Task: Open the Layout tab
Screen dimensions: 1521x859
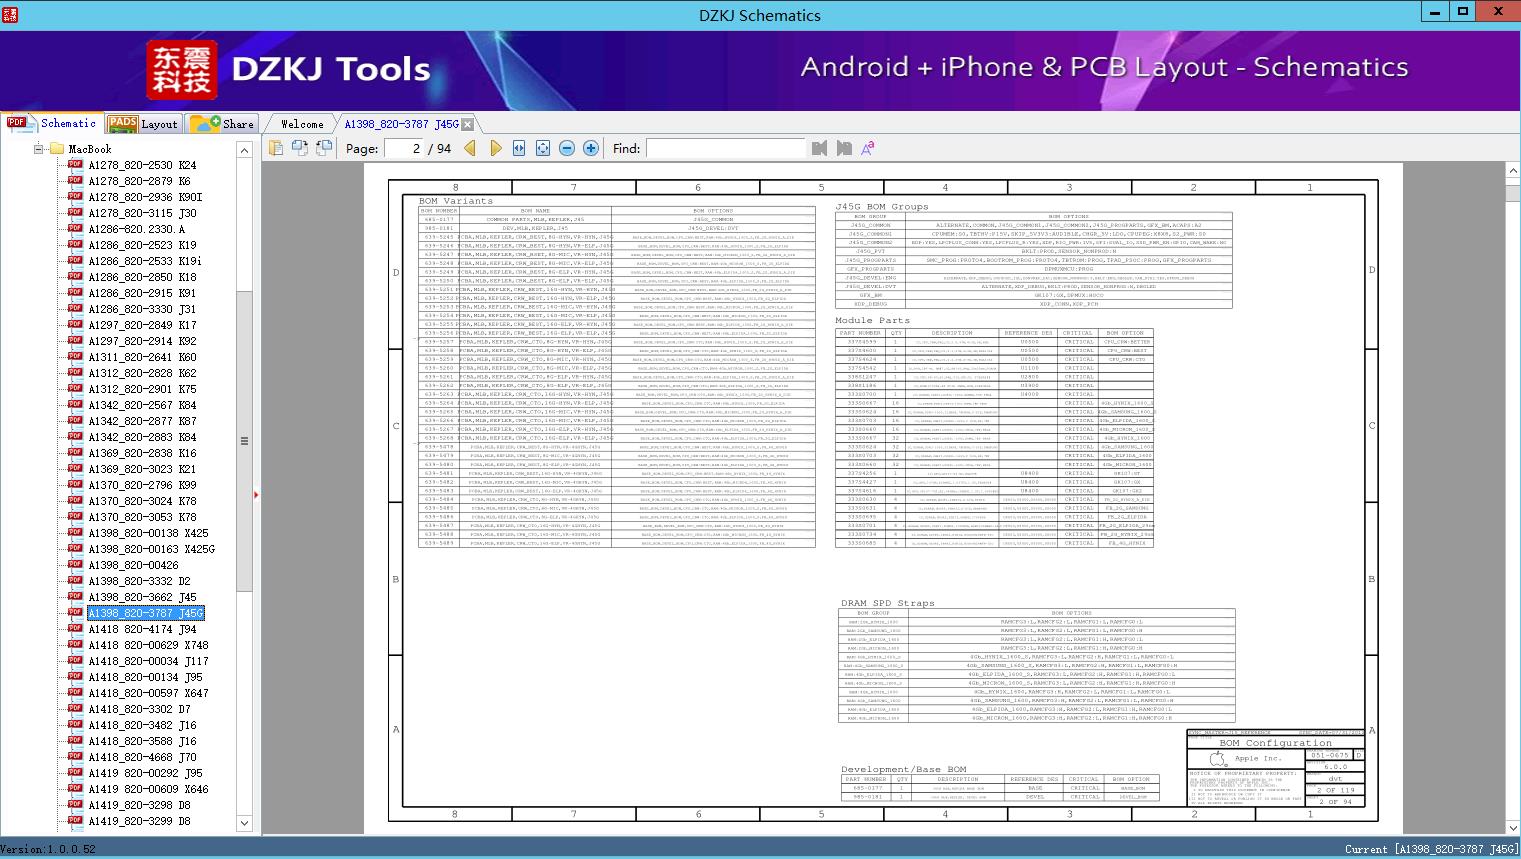Action: (143, 124)
